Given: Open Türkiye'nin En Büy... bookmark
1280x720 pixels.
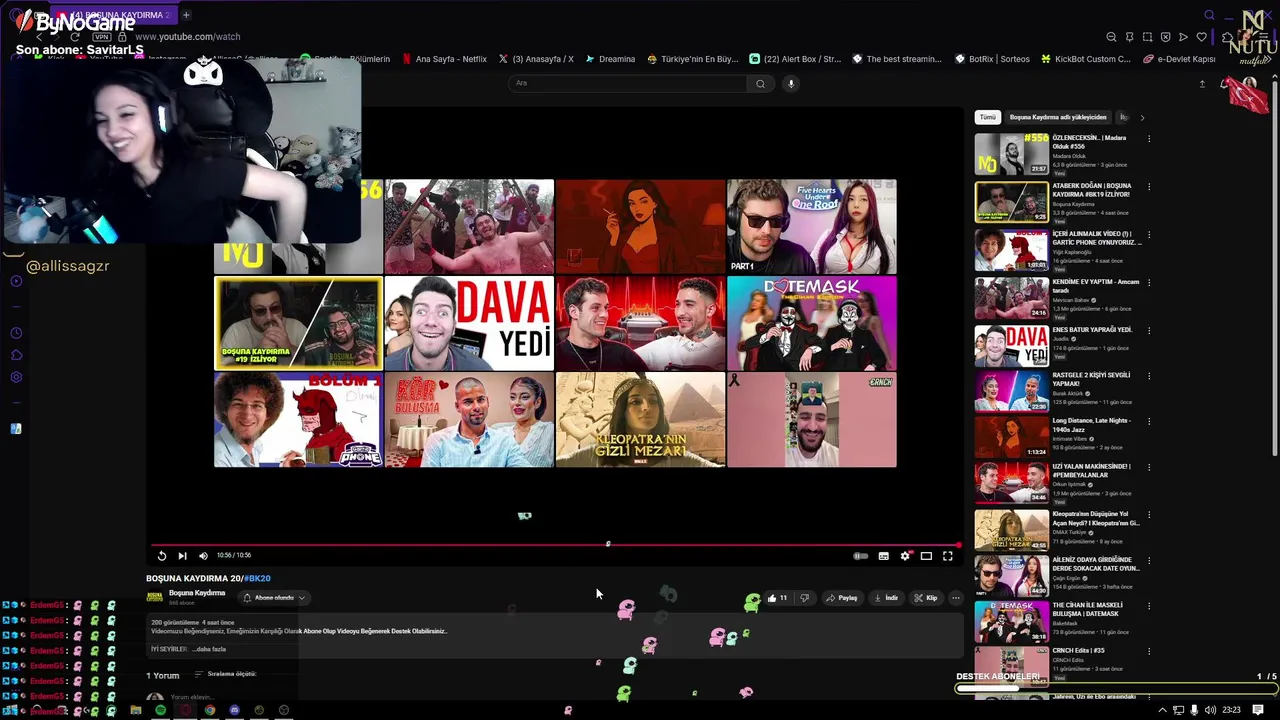Looking at the screenshot, I should pyautogui.click(x=692, y=59).
